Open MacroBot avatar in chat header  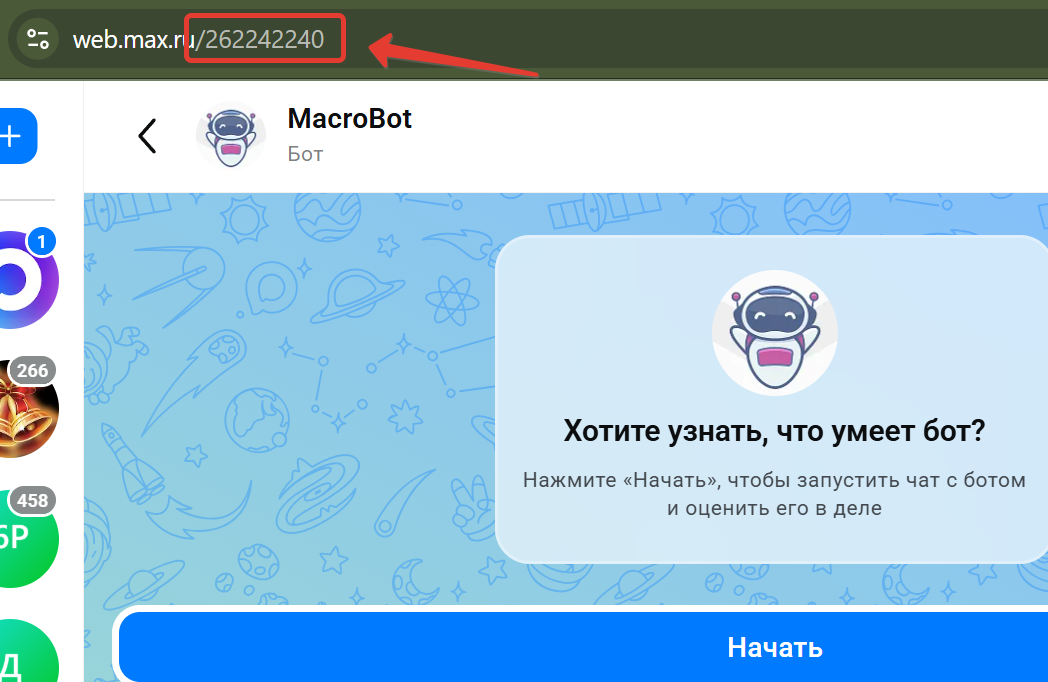point(231,136)
